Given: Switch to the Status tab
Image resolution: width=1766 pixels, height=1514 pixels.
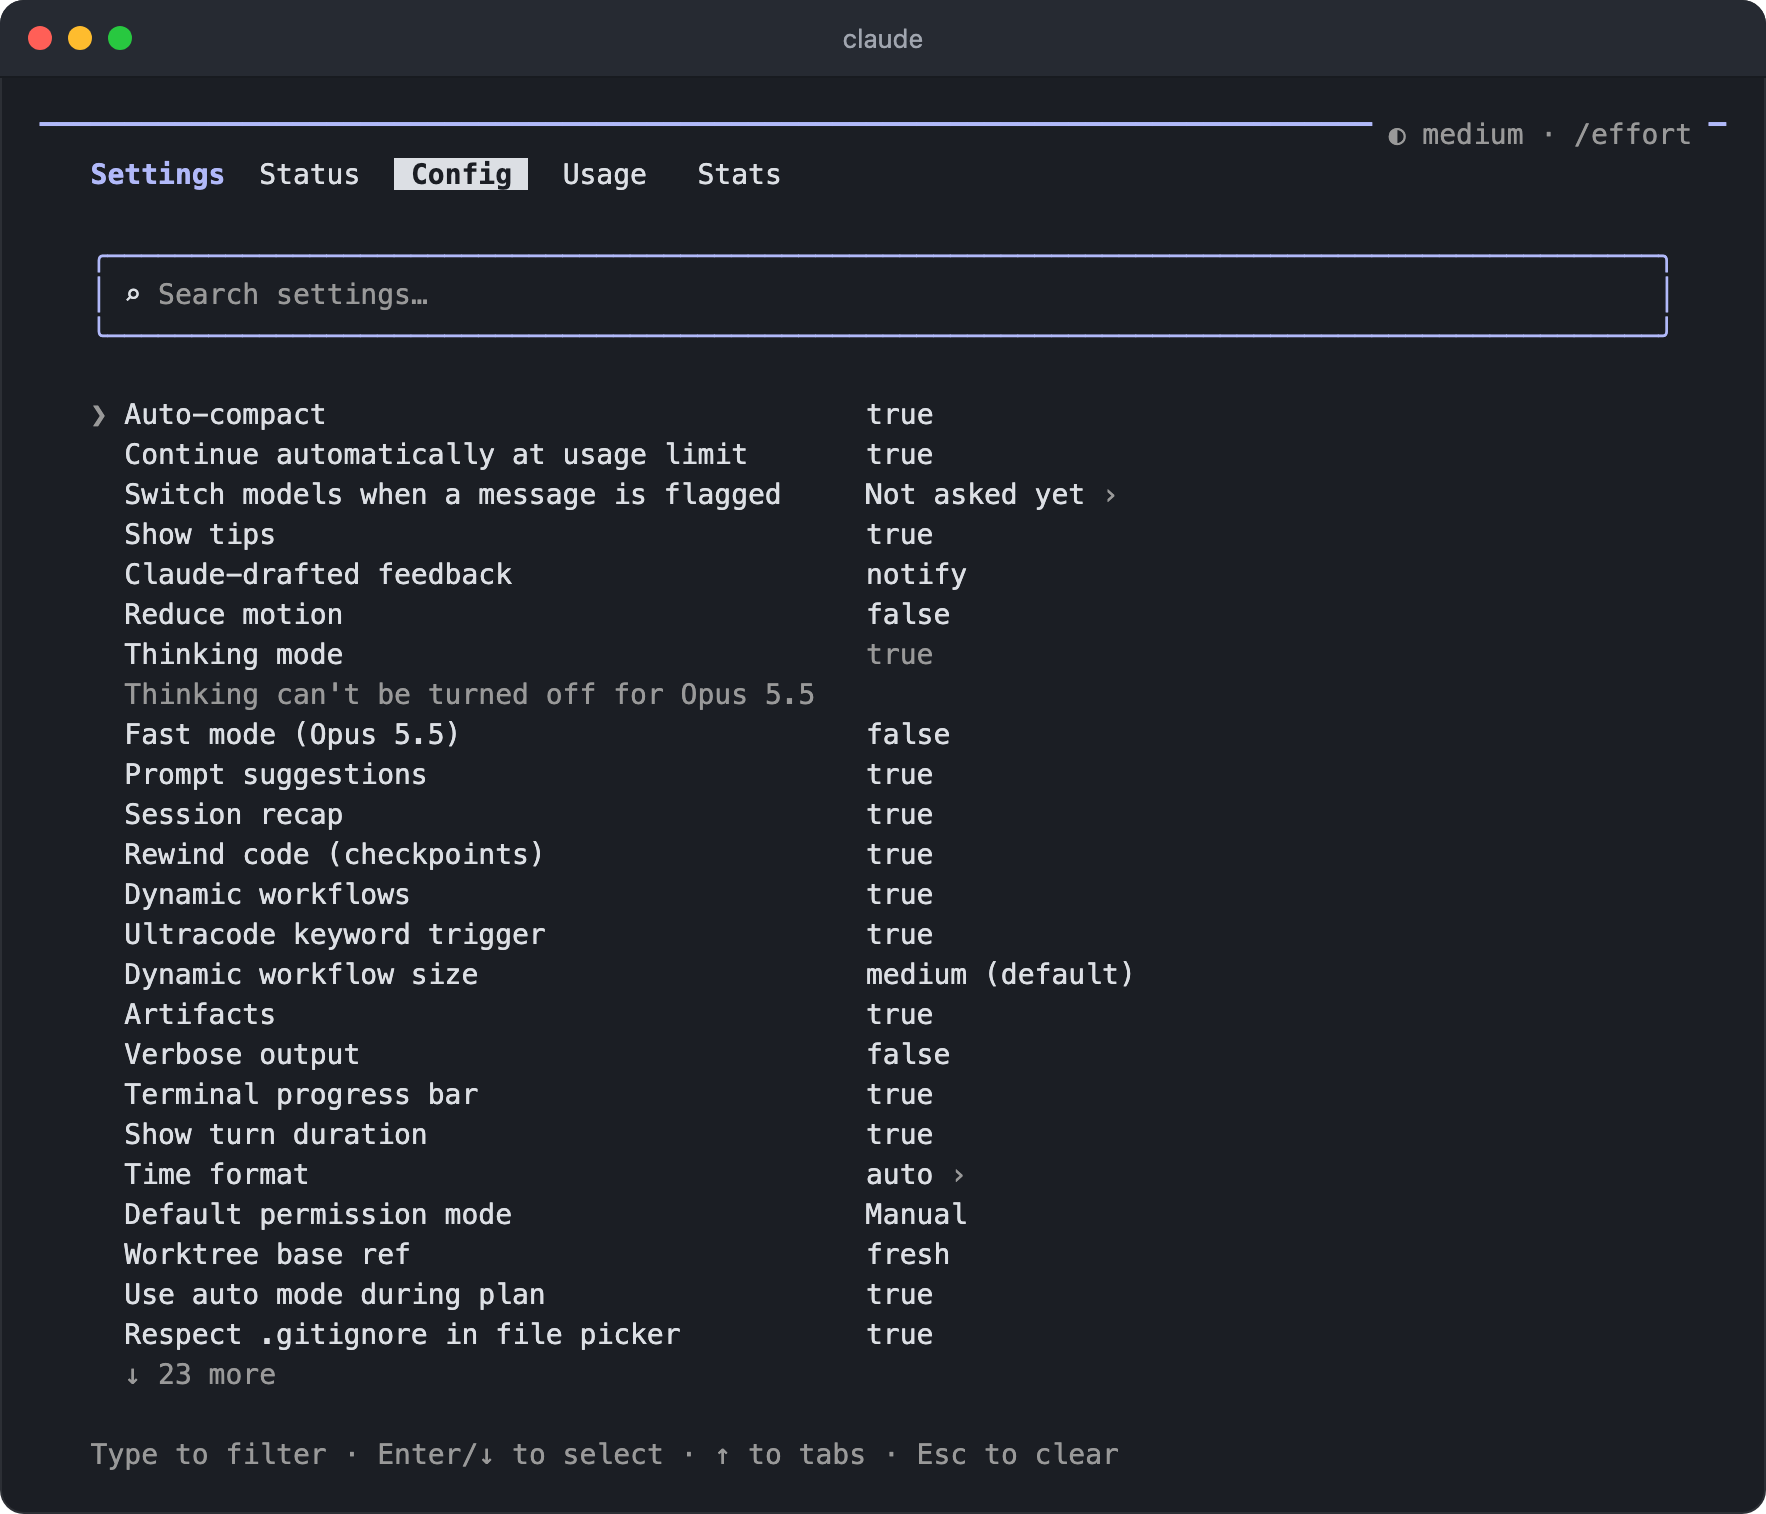Looking at the screenshot, I should coord(309,174).
